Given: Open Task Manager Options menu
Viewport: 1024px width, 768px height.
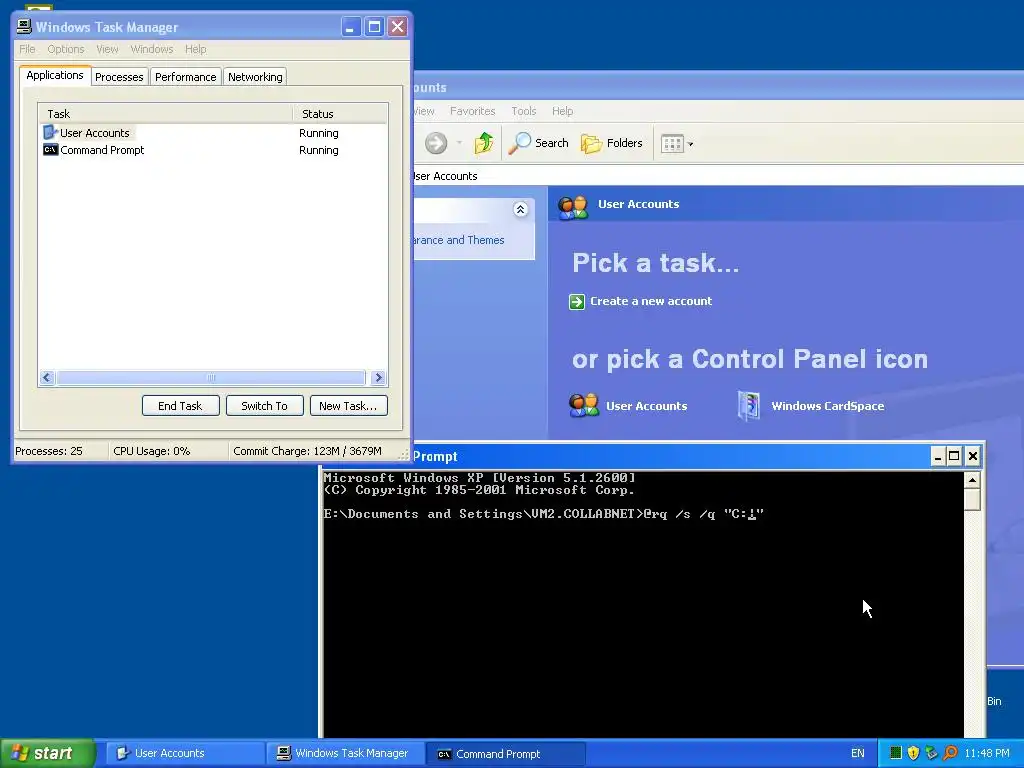Looking at the screenshot, I should 65,49.
